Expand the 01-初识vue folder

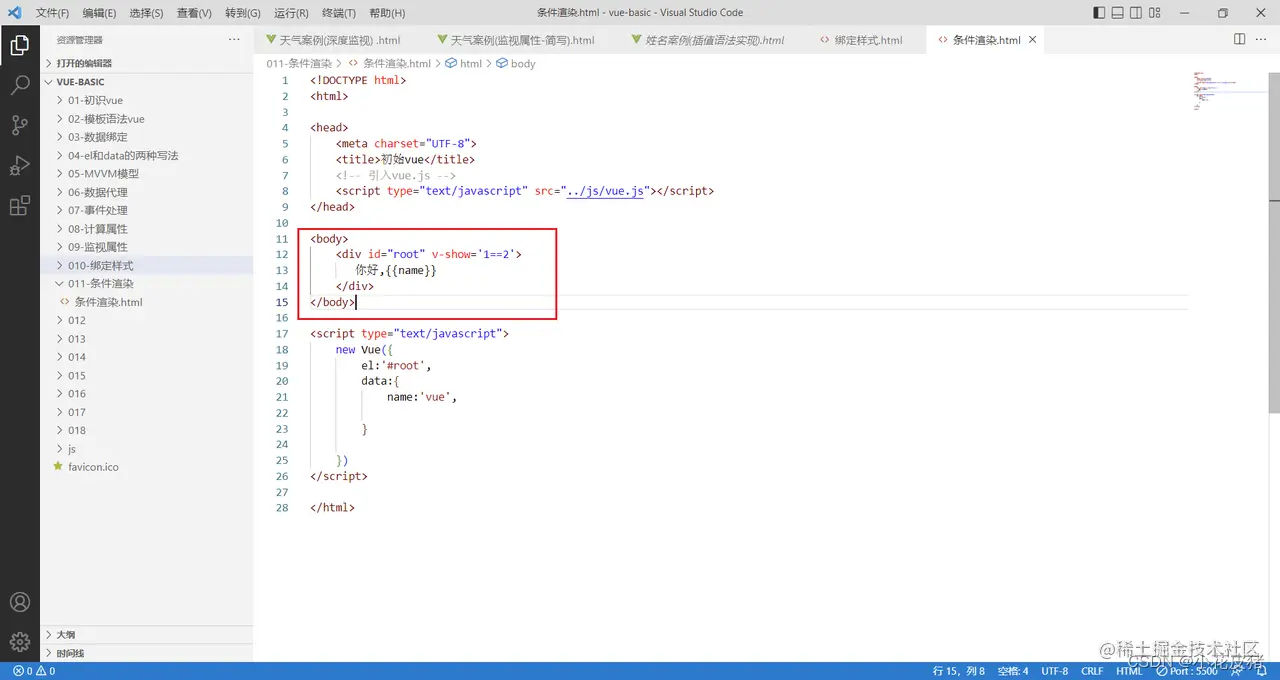[146, 100]
